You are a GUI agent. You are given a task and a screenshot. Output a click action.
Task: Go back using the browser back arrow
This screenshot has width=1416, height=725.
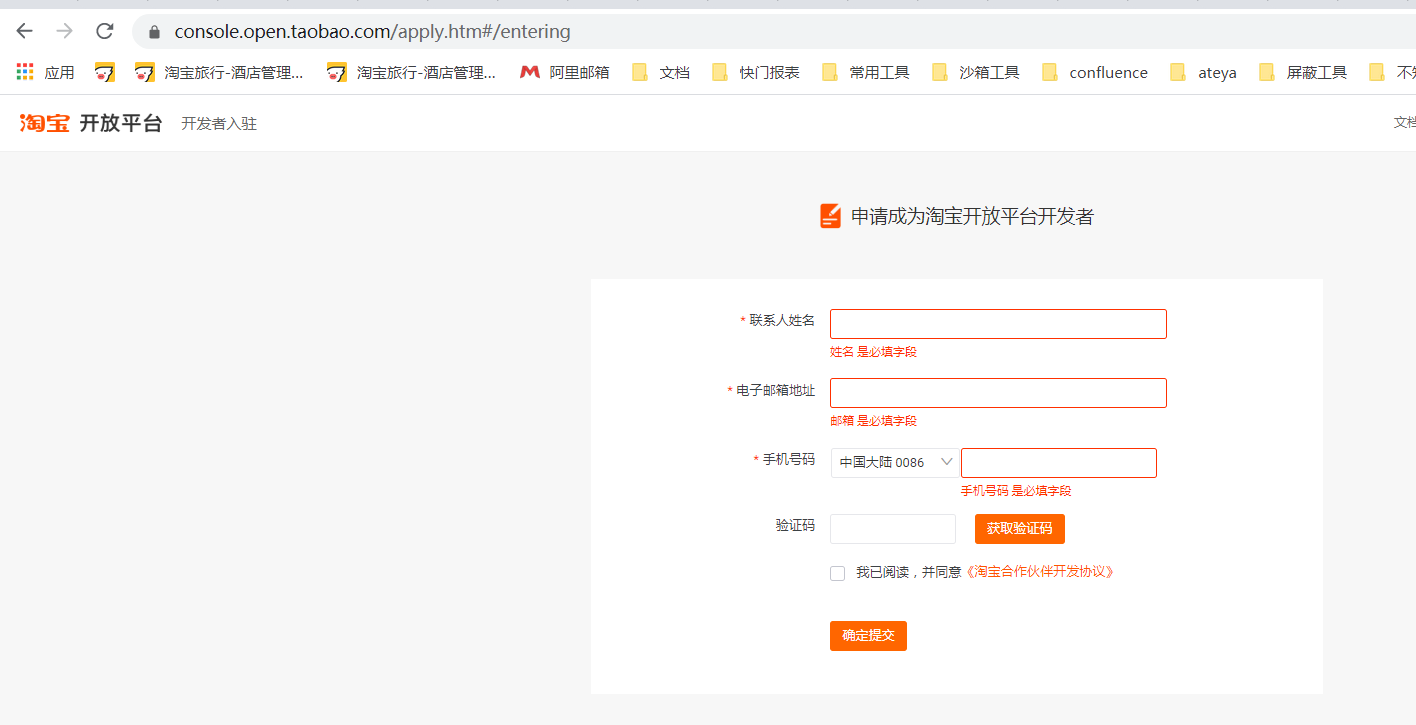24,31
